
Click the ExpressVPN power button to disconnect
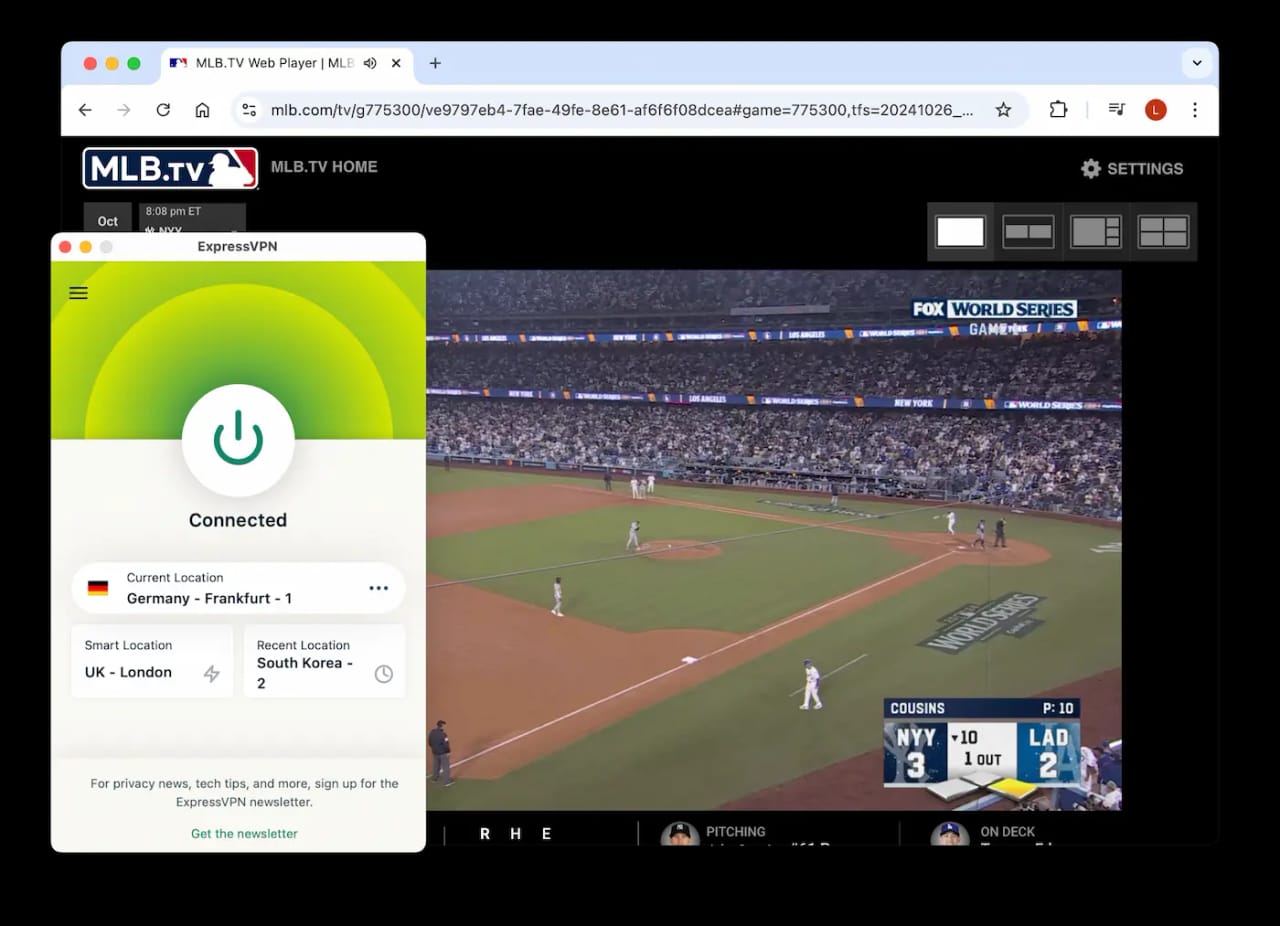pyautogui.click(x=238, y=440)
